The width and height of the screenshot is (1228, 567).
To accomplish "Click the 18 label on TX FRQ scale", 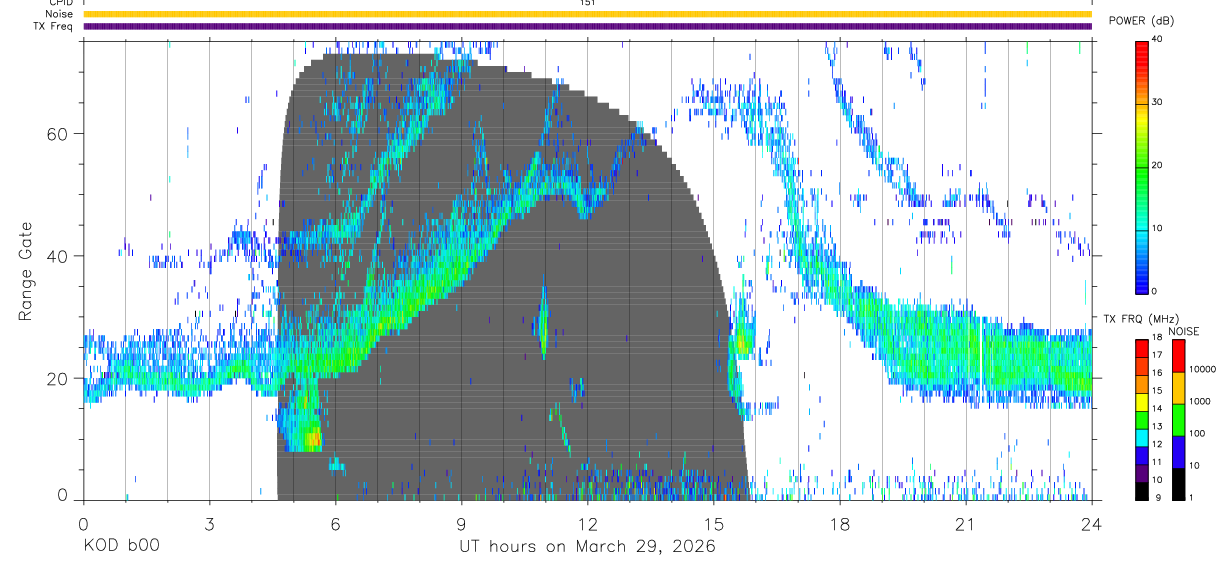I will point(1157,338).
